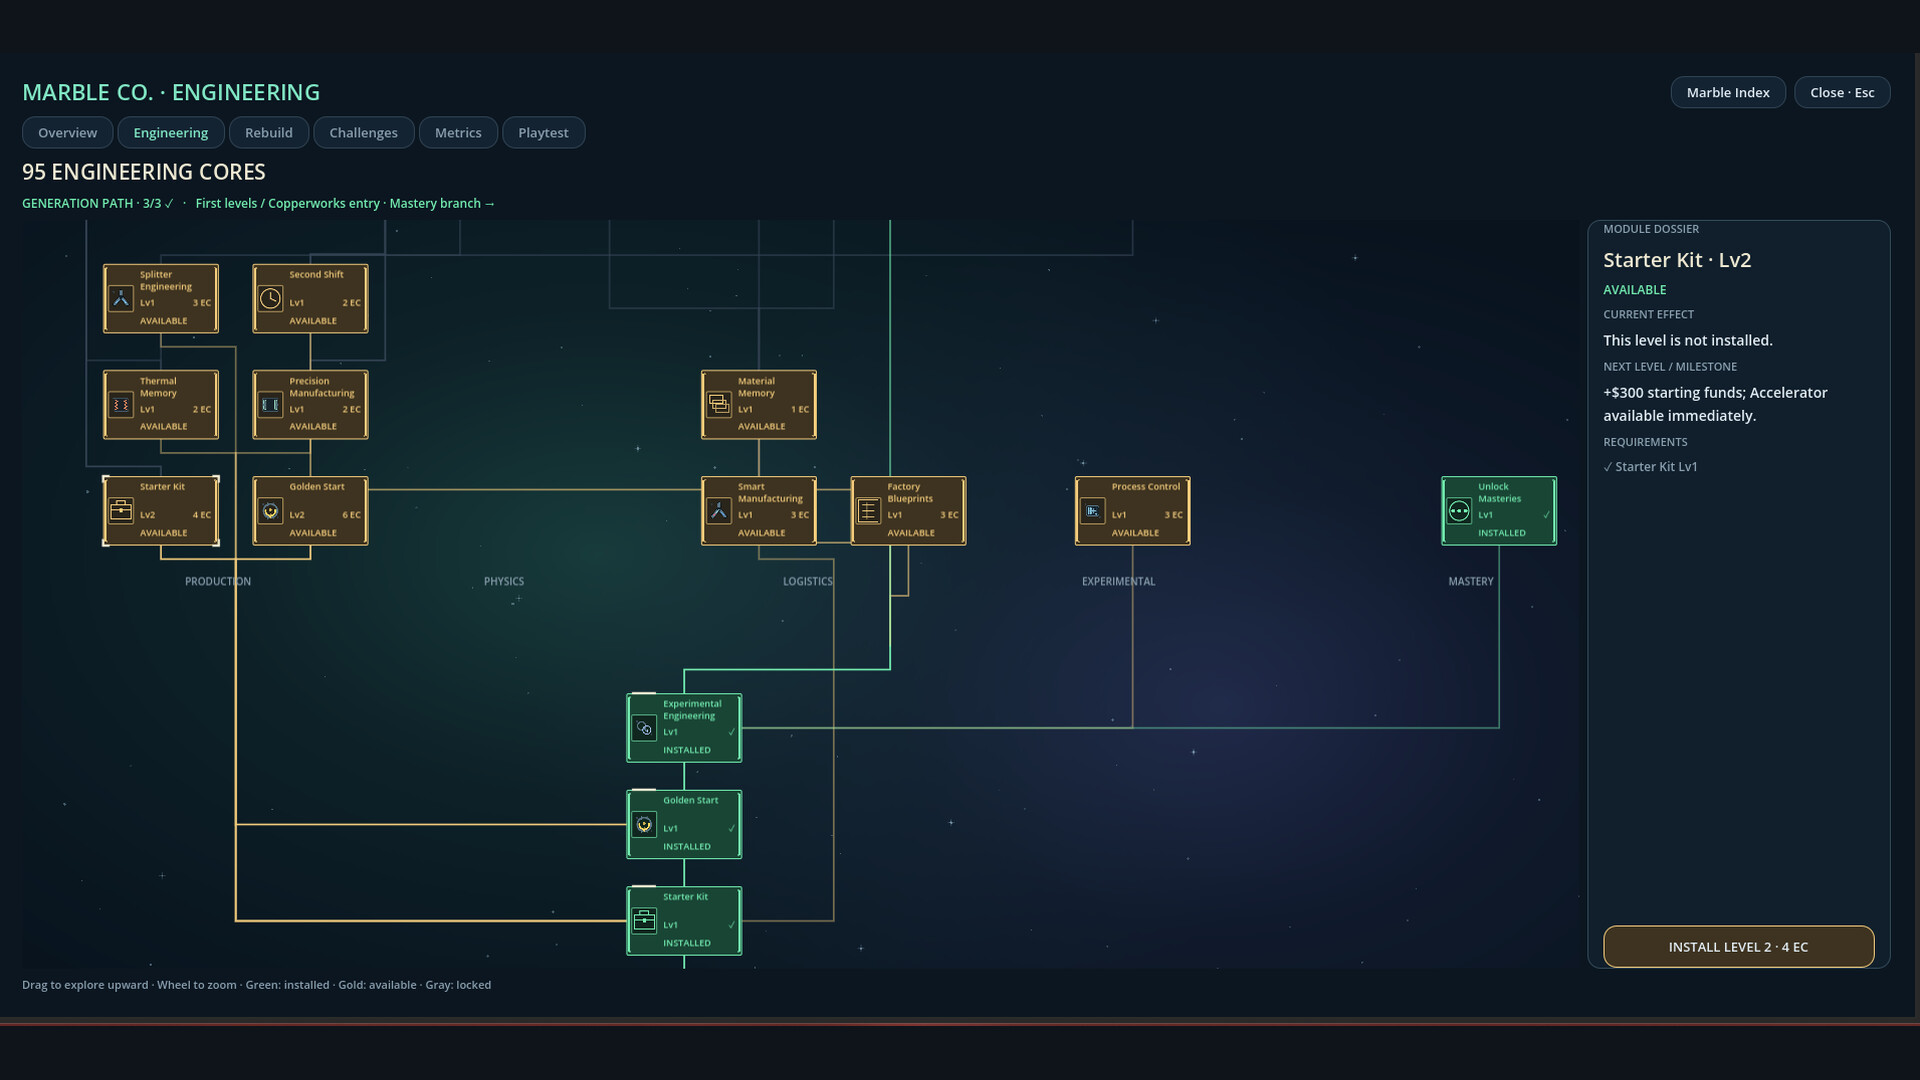This screenshot has width=1920, height=1080.
Task: Select the Precision Manufacturing module icon
Action: click(x=270, y=405)
